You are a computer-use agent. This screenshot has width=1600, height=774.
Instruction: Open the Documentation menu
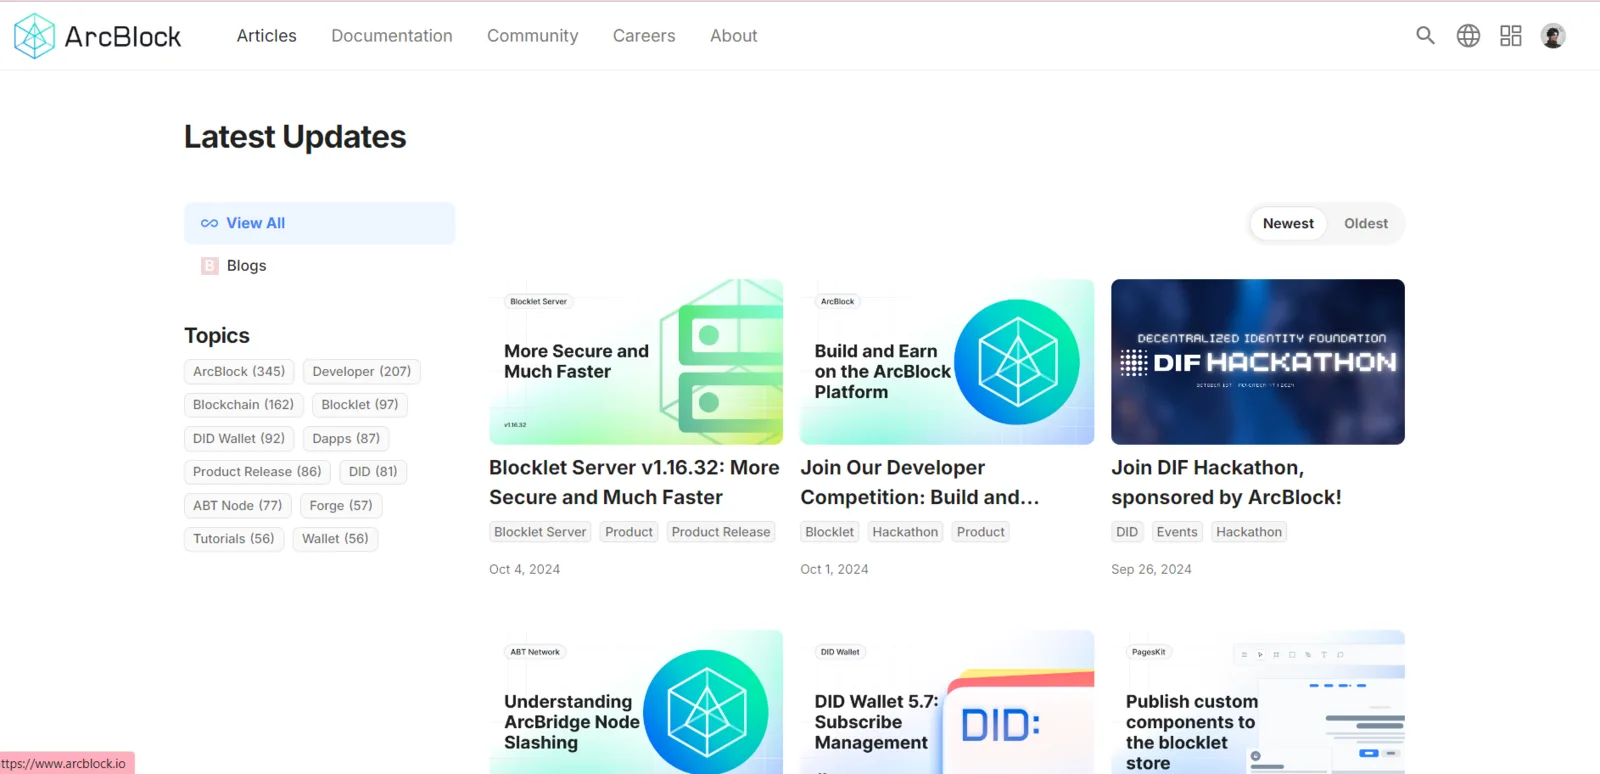[x=392, y=36]
